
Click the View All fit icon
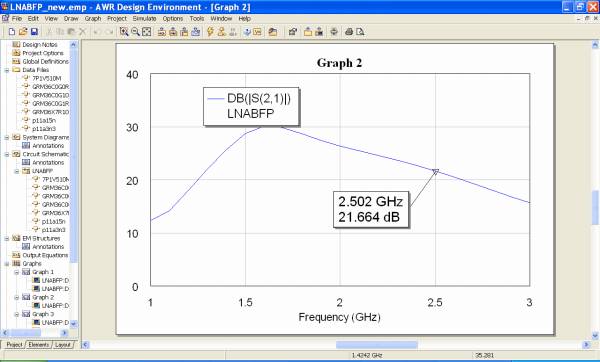pos(147,32)
